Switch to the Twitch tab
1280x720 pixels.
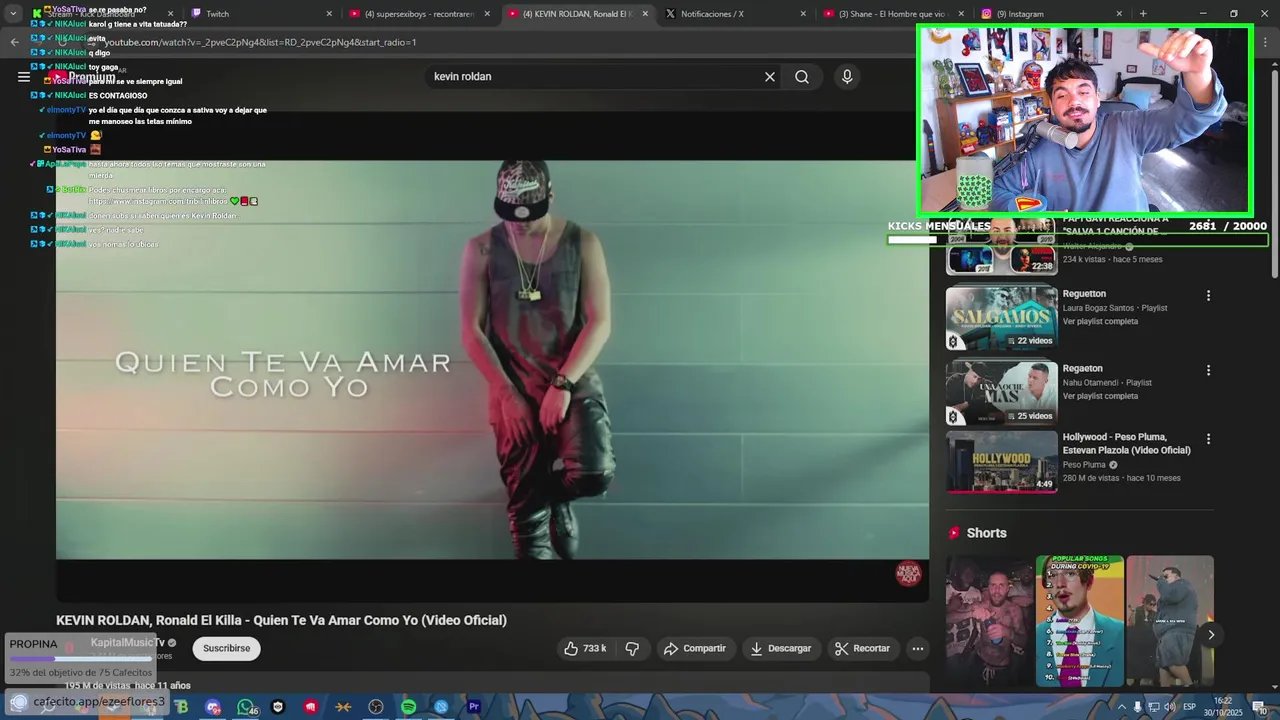click(261, 14)
